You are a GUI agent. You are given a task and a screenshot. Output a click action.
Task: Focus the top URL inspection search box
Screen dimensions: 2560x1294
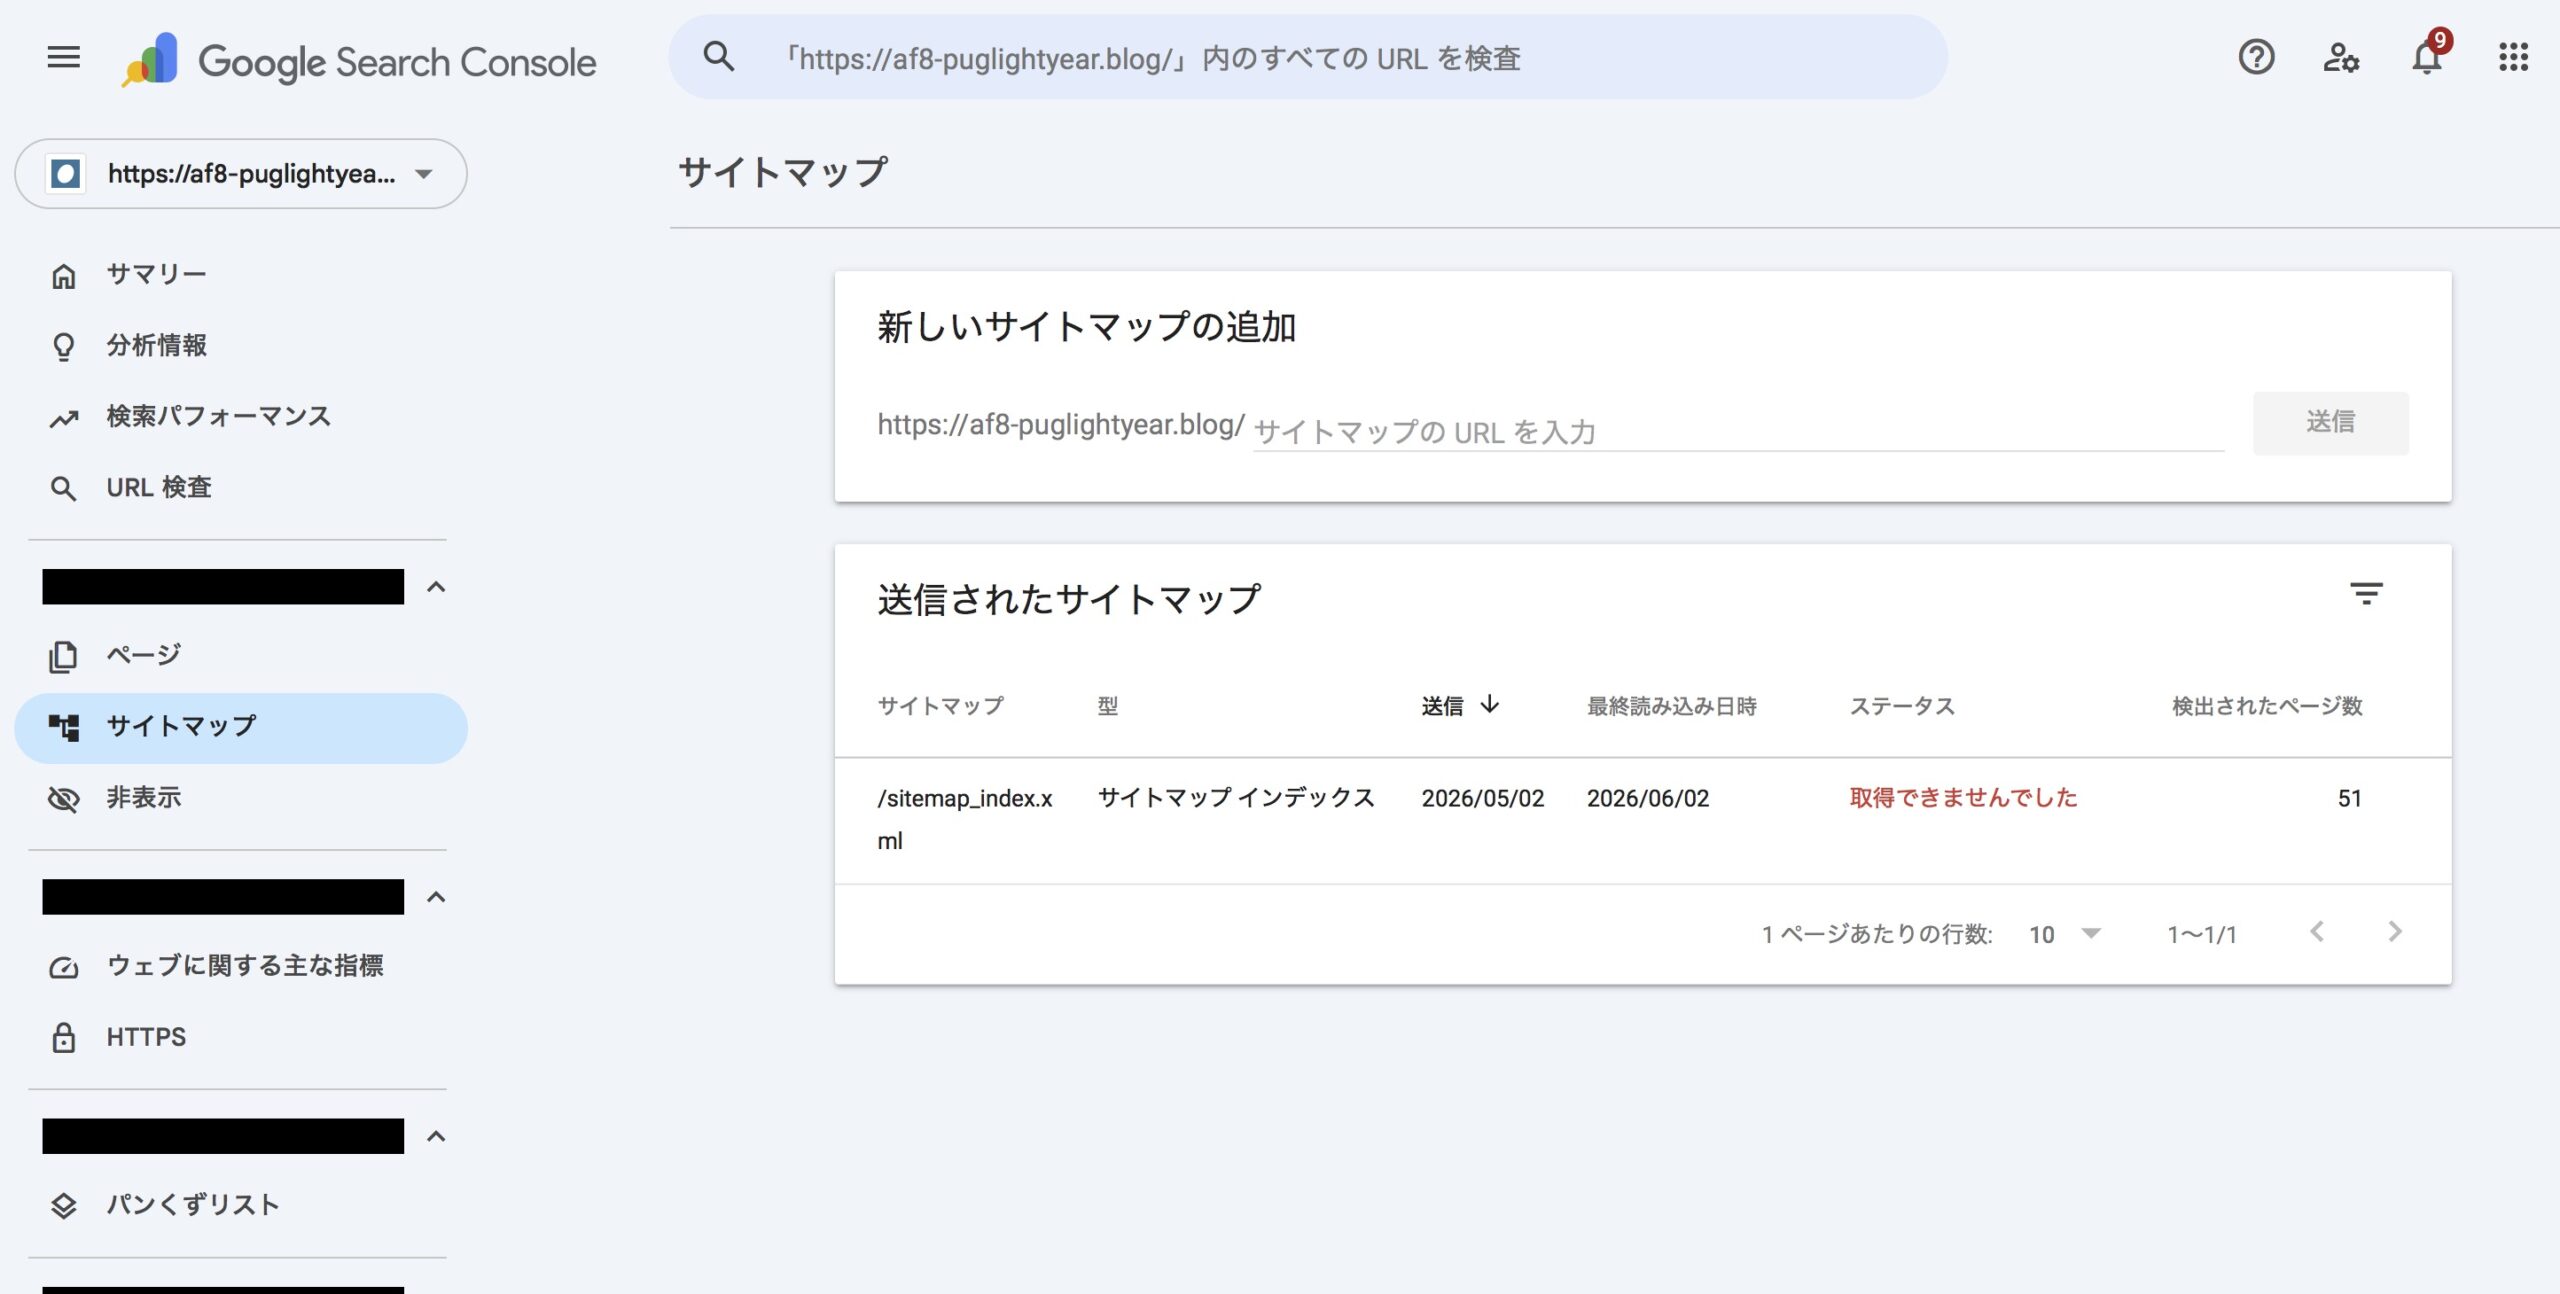tap(1308, 57)
